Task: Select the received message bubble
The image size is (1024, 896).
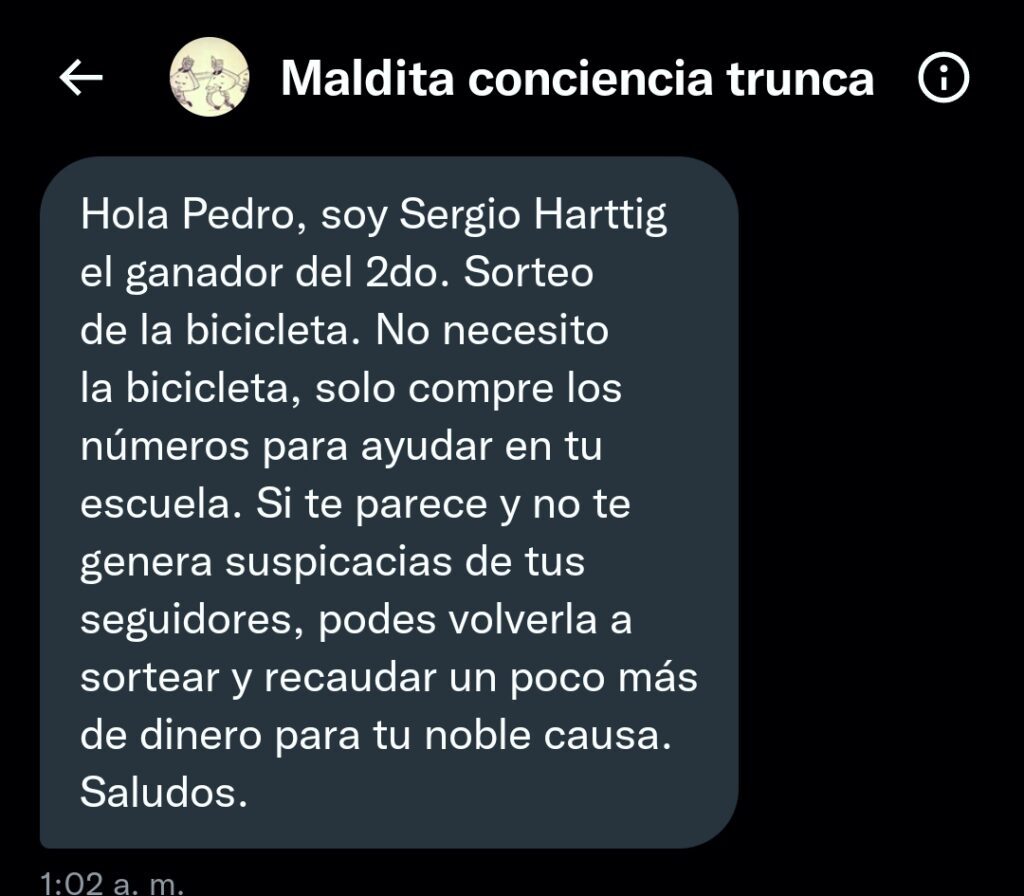Action: [389, 502]
